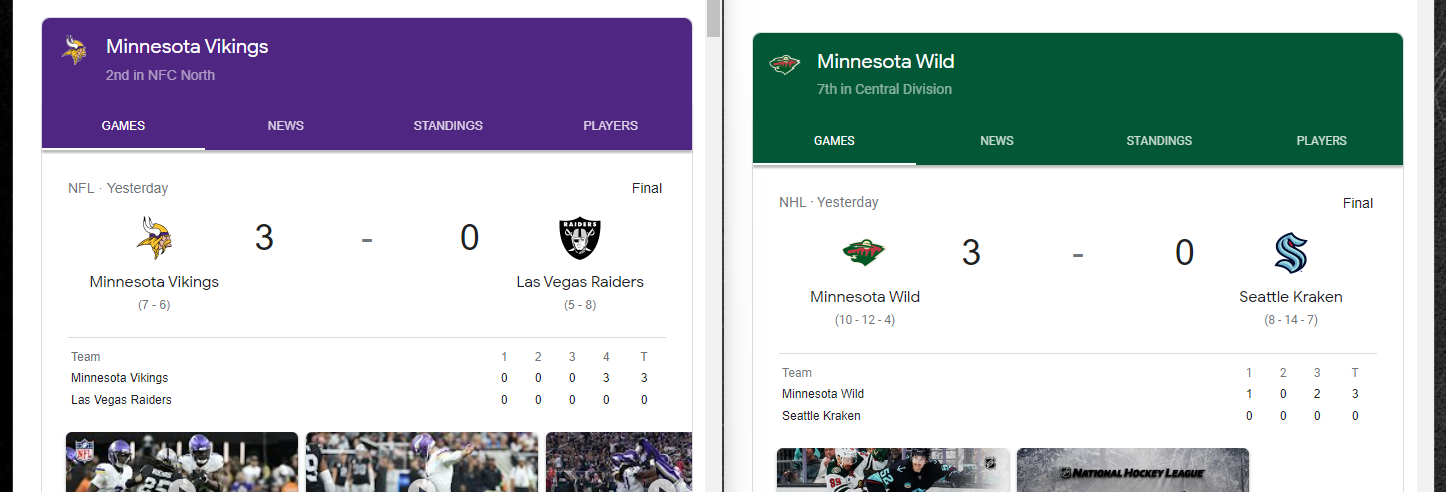Click the Las Vegas Raiders shield logo

[580, 238]
